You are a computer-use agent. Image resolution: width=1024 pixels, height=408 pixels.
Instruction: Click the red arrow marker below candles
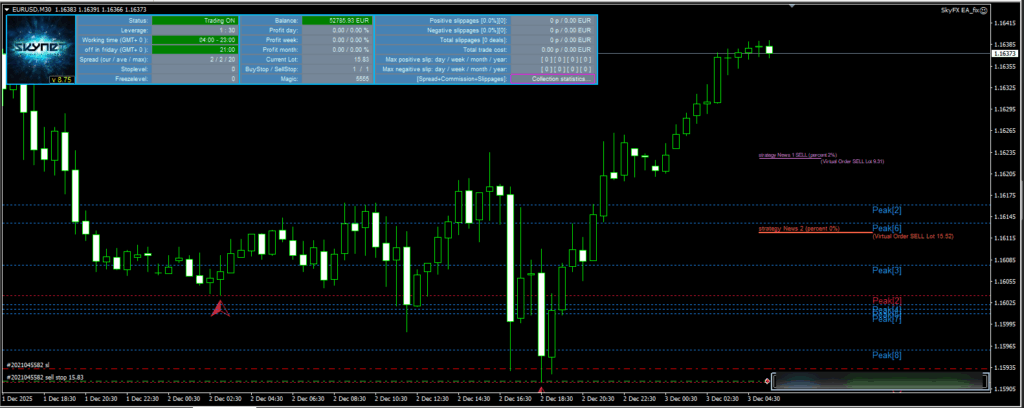coord(220,310)
